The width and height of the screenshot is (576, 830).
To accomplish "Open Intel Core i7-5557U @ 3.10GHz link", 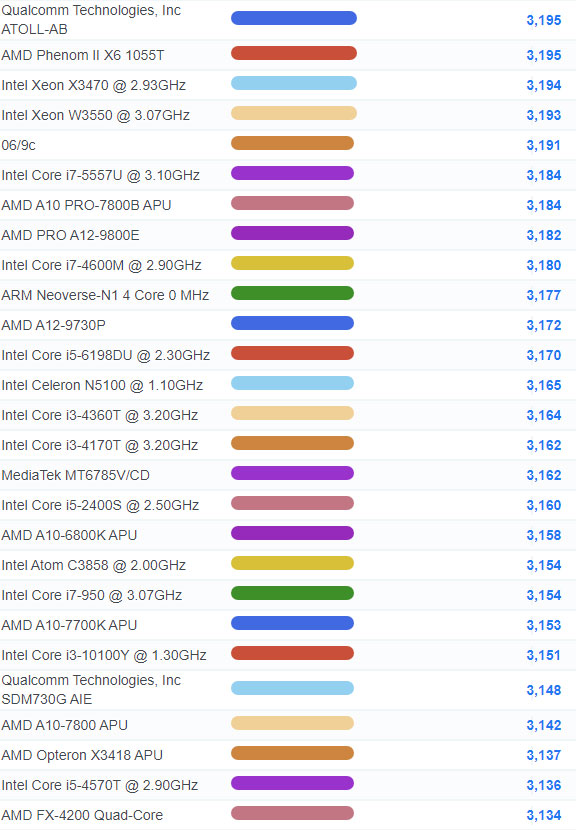I will click(101, 175).
